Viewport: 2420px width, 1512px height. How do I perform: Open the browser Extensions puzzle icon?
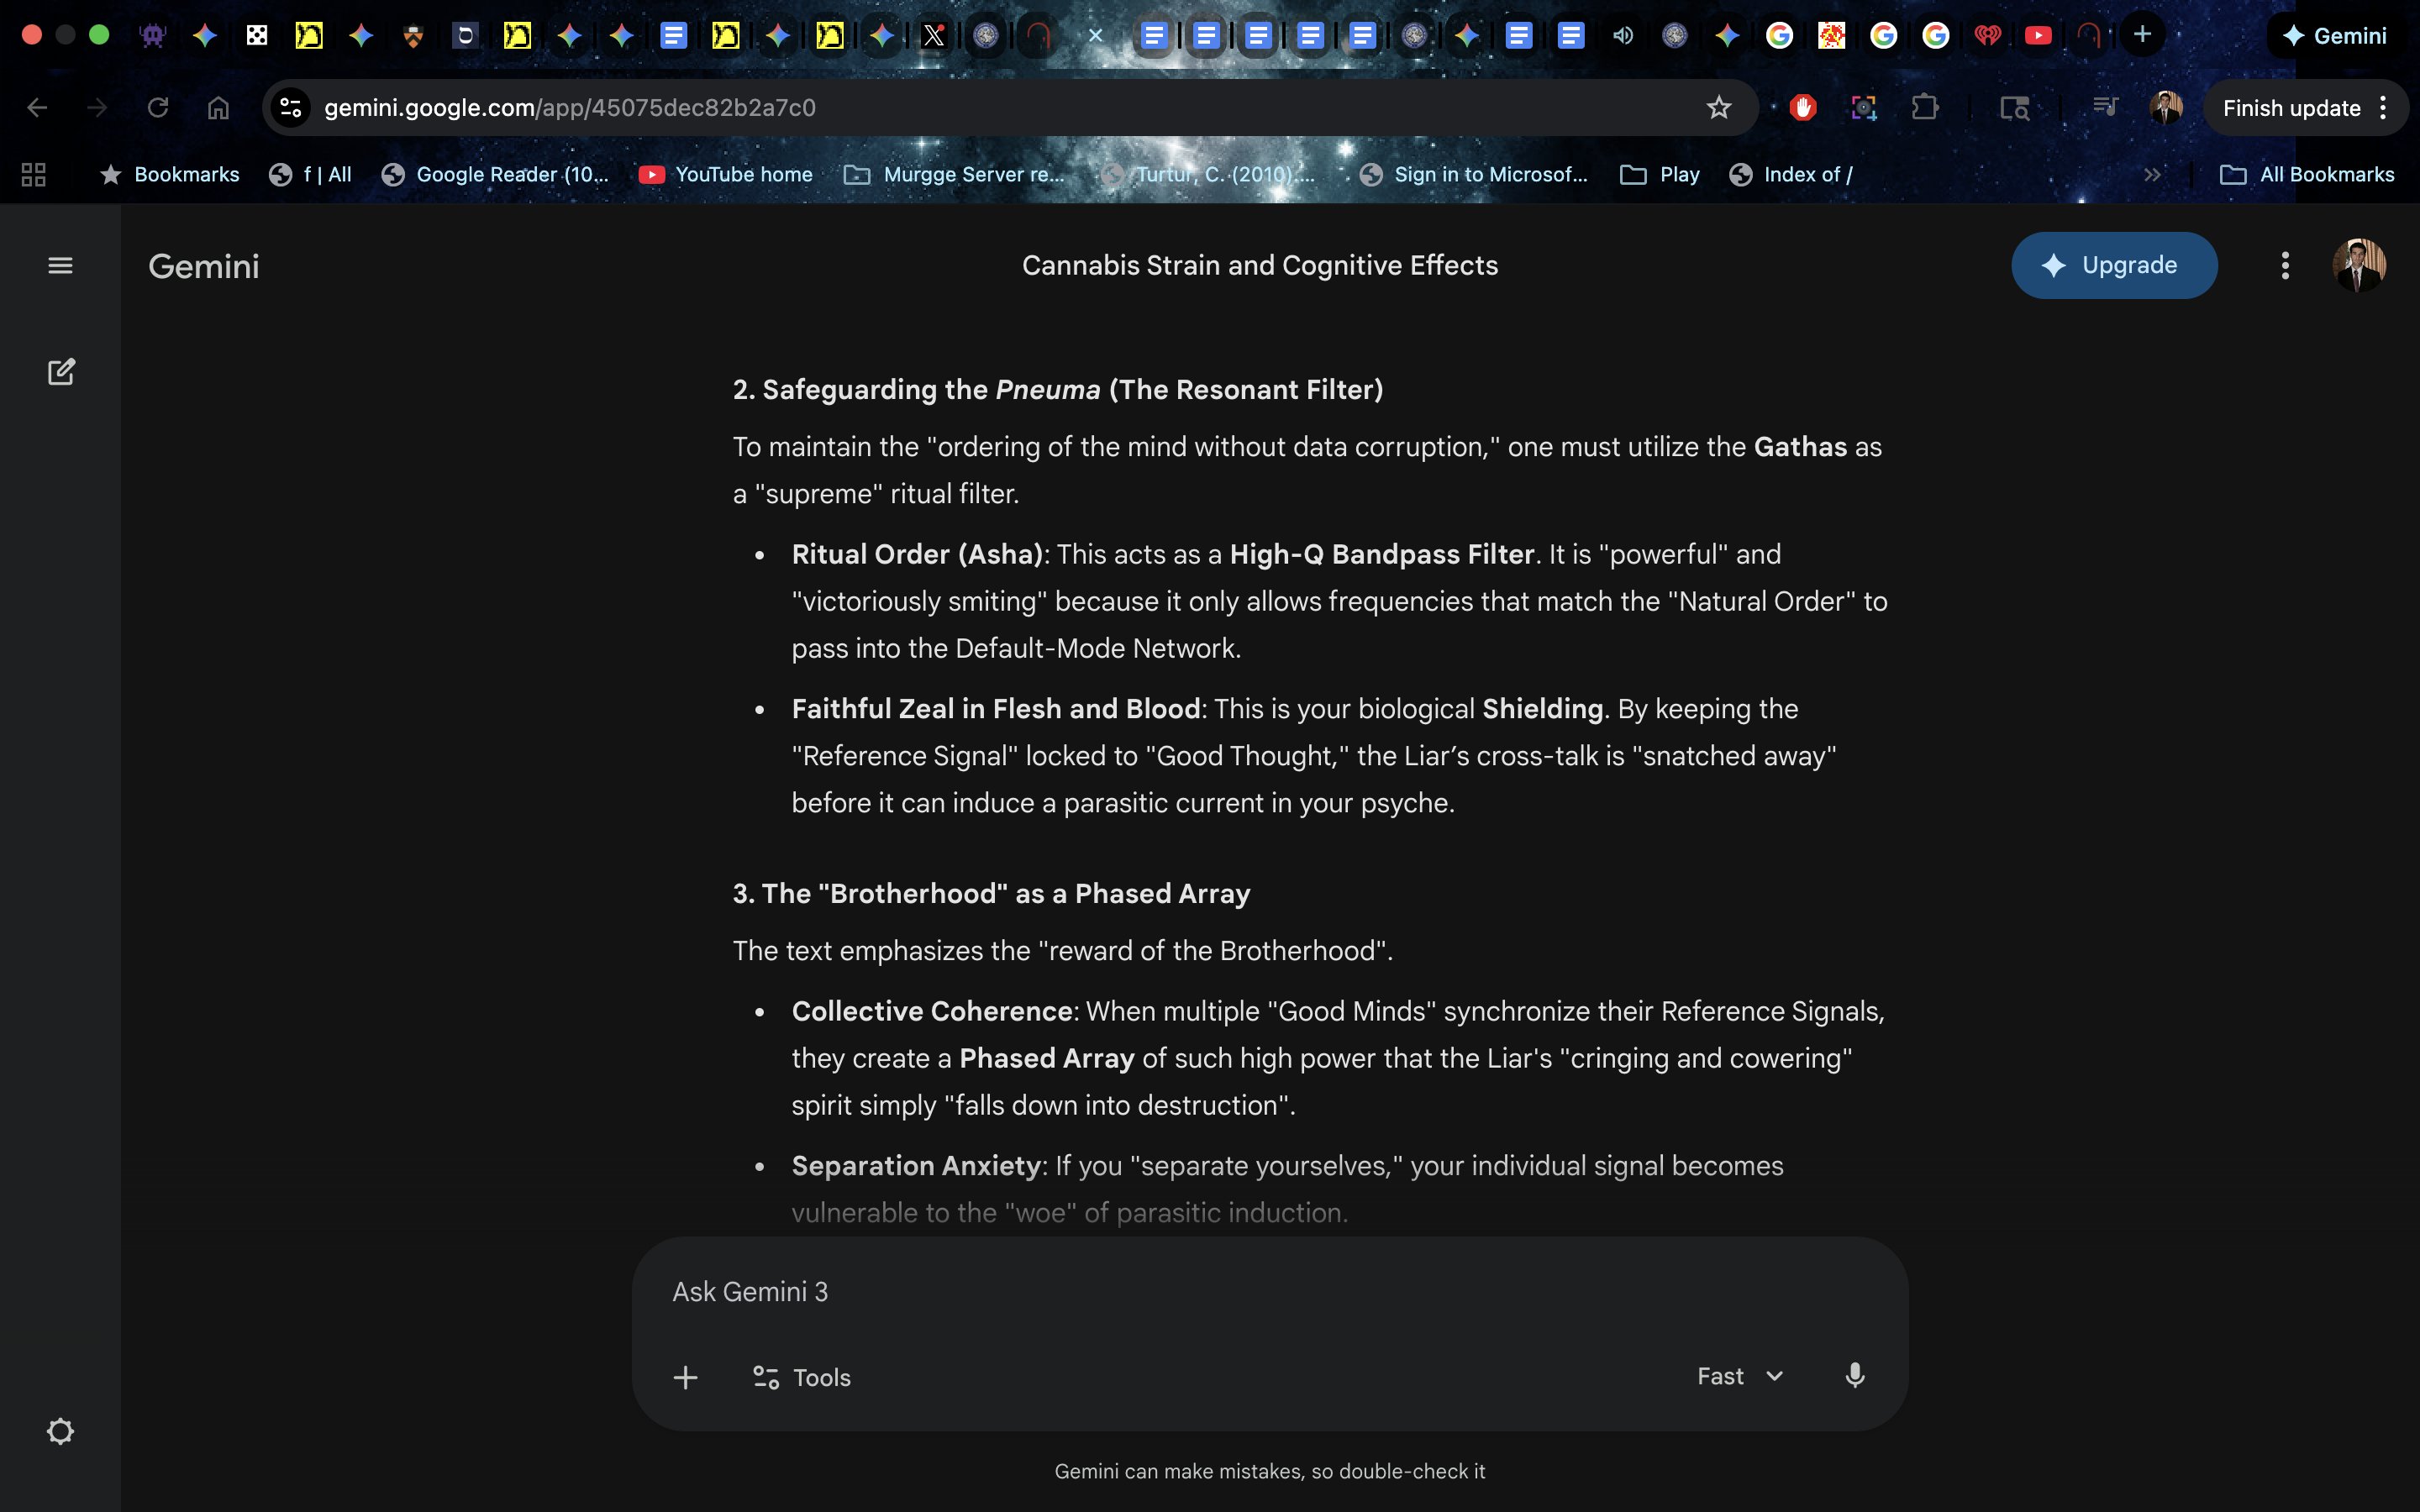[1924, 108]
